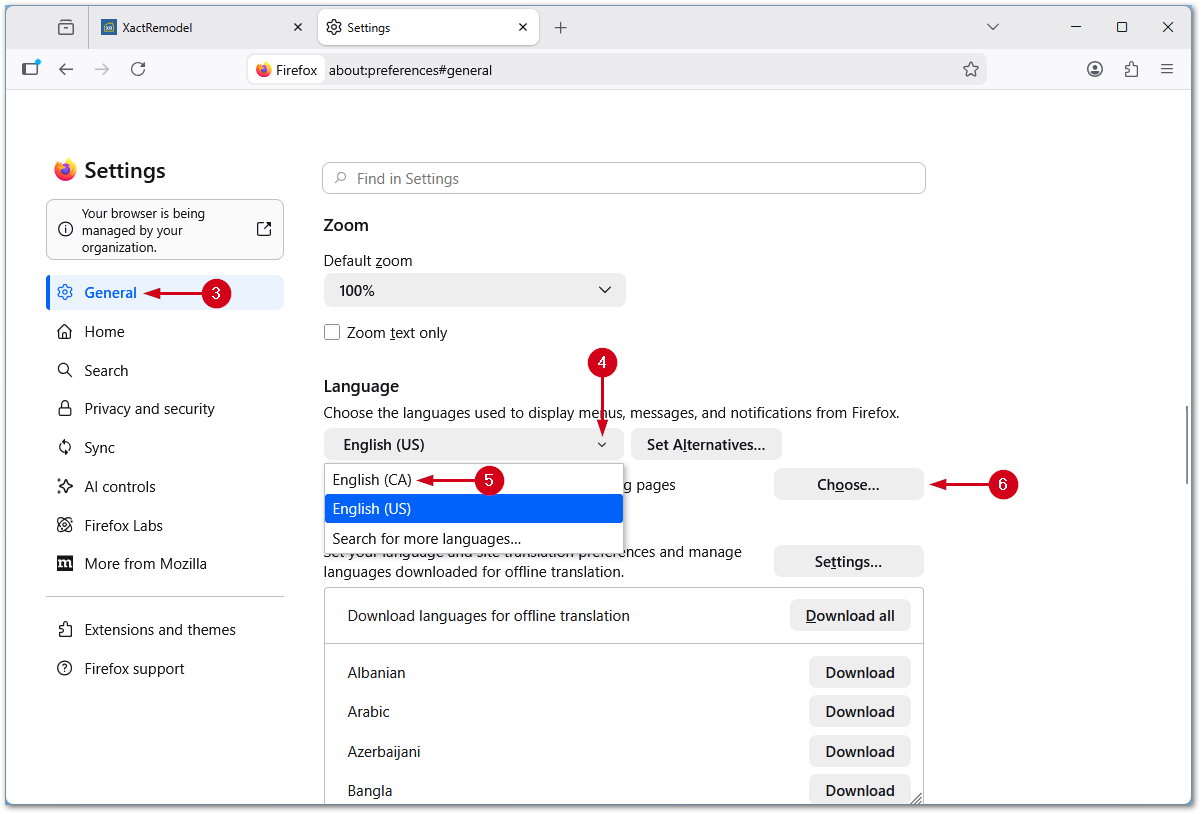The height and width of the screenshot is (814, 1201).
Task: Open the hamburger application menu
Action: (1167, 69)
